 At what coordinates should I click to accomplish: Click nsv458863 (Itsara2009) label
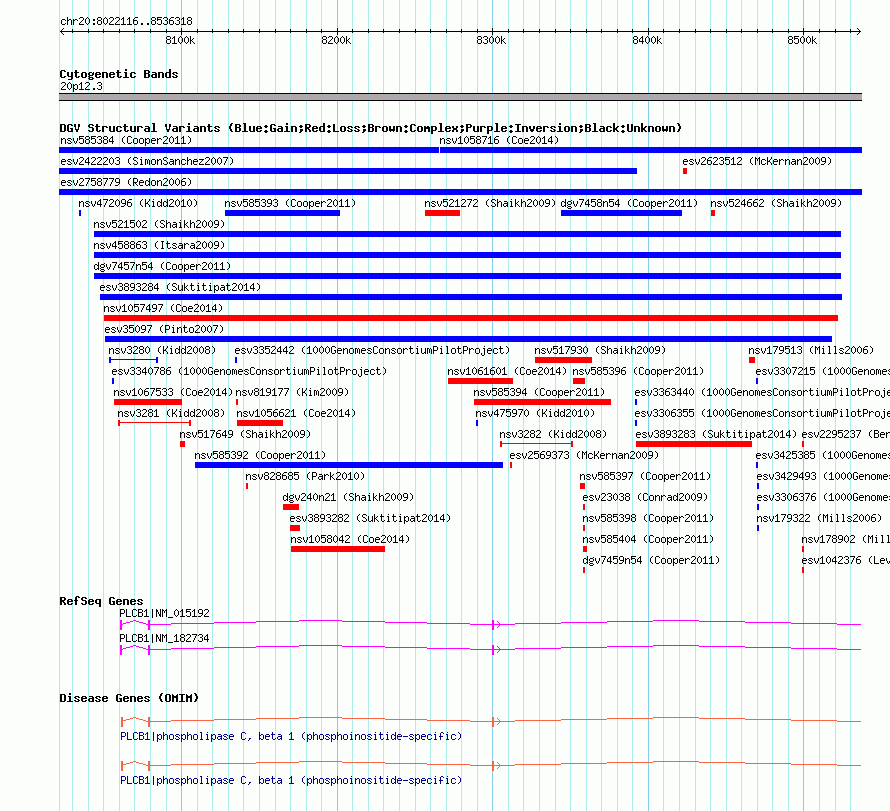159,245
